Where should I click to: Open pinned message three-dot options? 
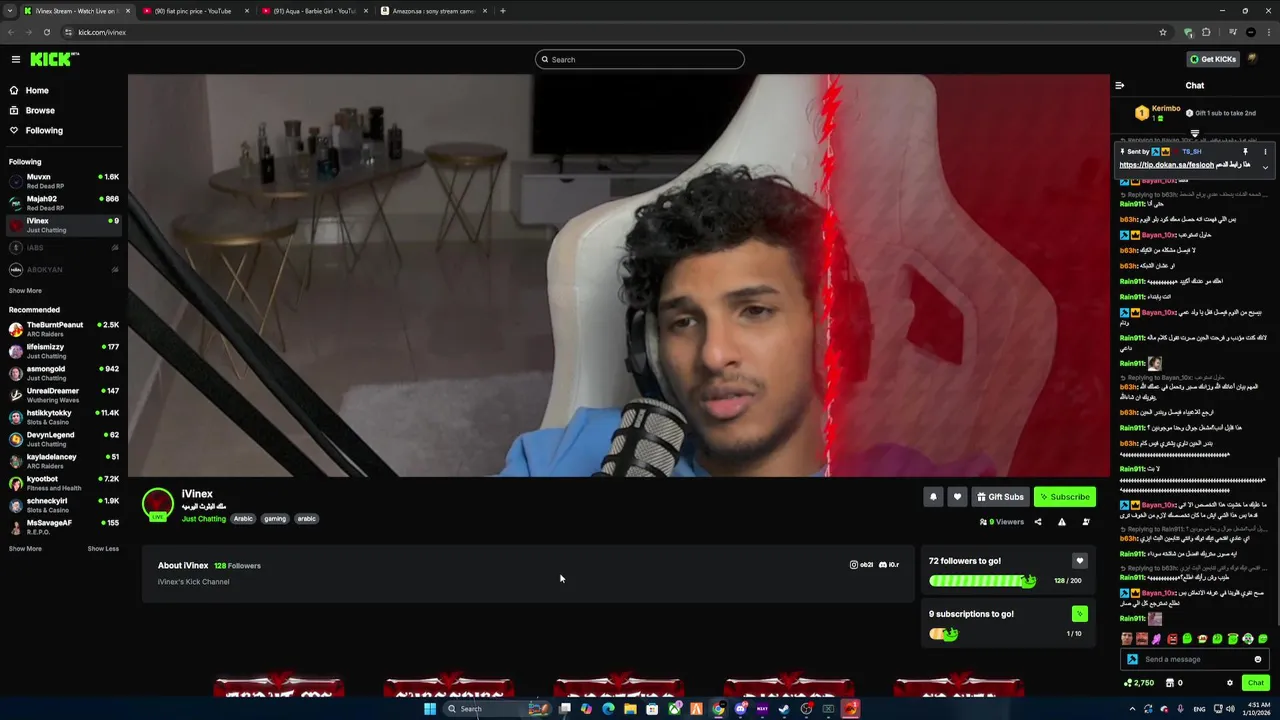click(1265, 152)
